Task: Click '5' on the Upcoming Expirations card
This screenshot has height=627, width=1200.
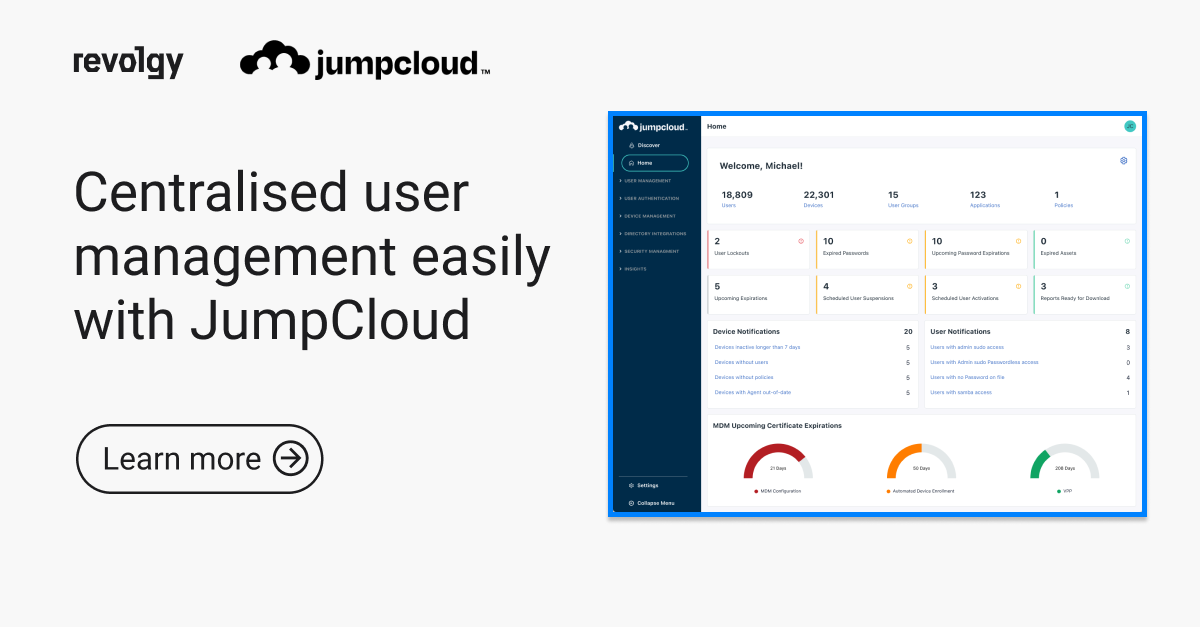Action: (717, 286)
